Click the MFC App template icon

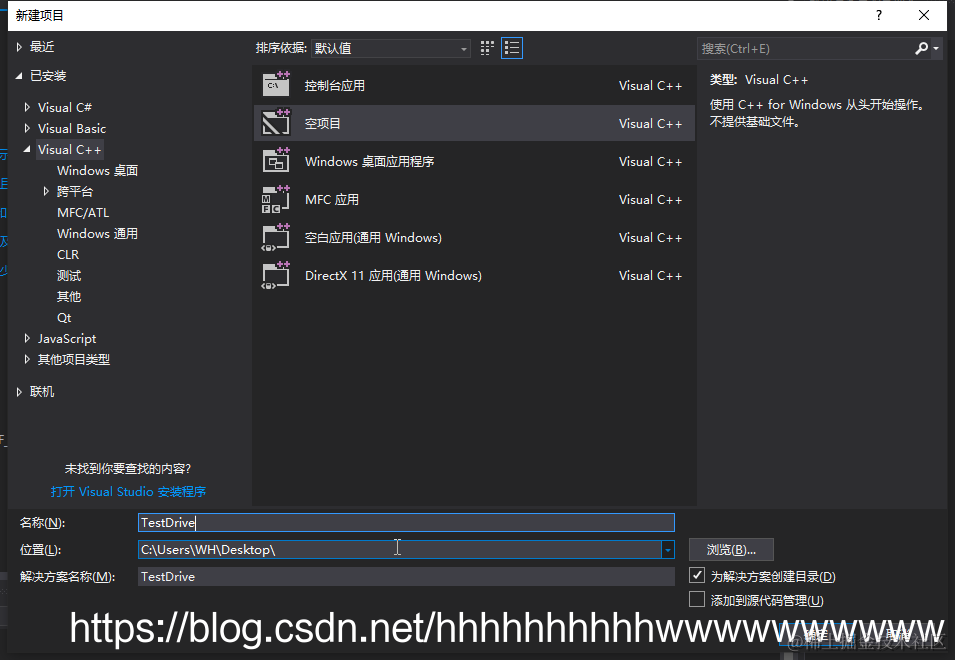[x=276, y=199]
